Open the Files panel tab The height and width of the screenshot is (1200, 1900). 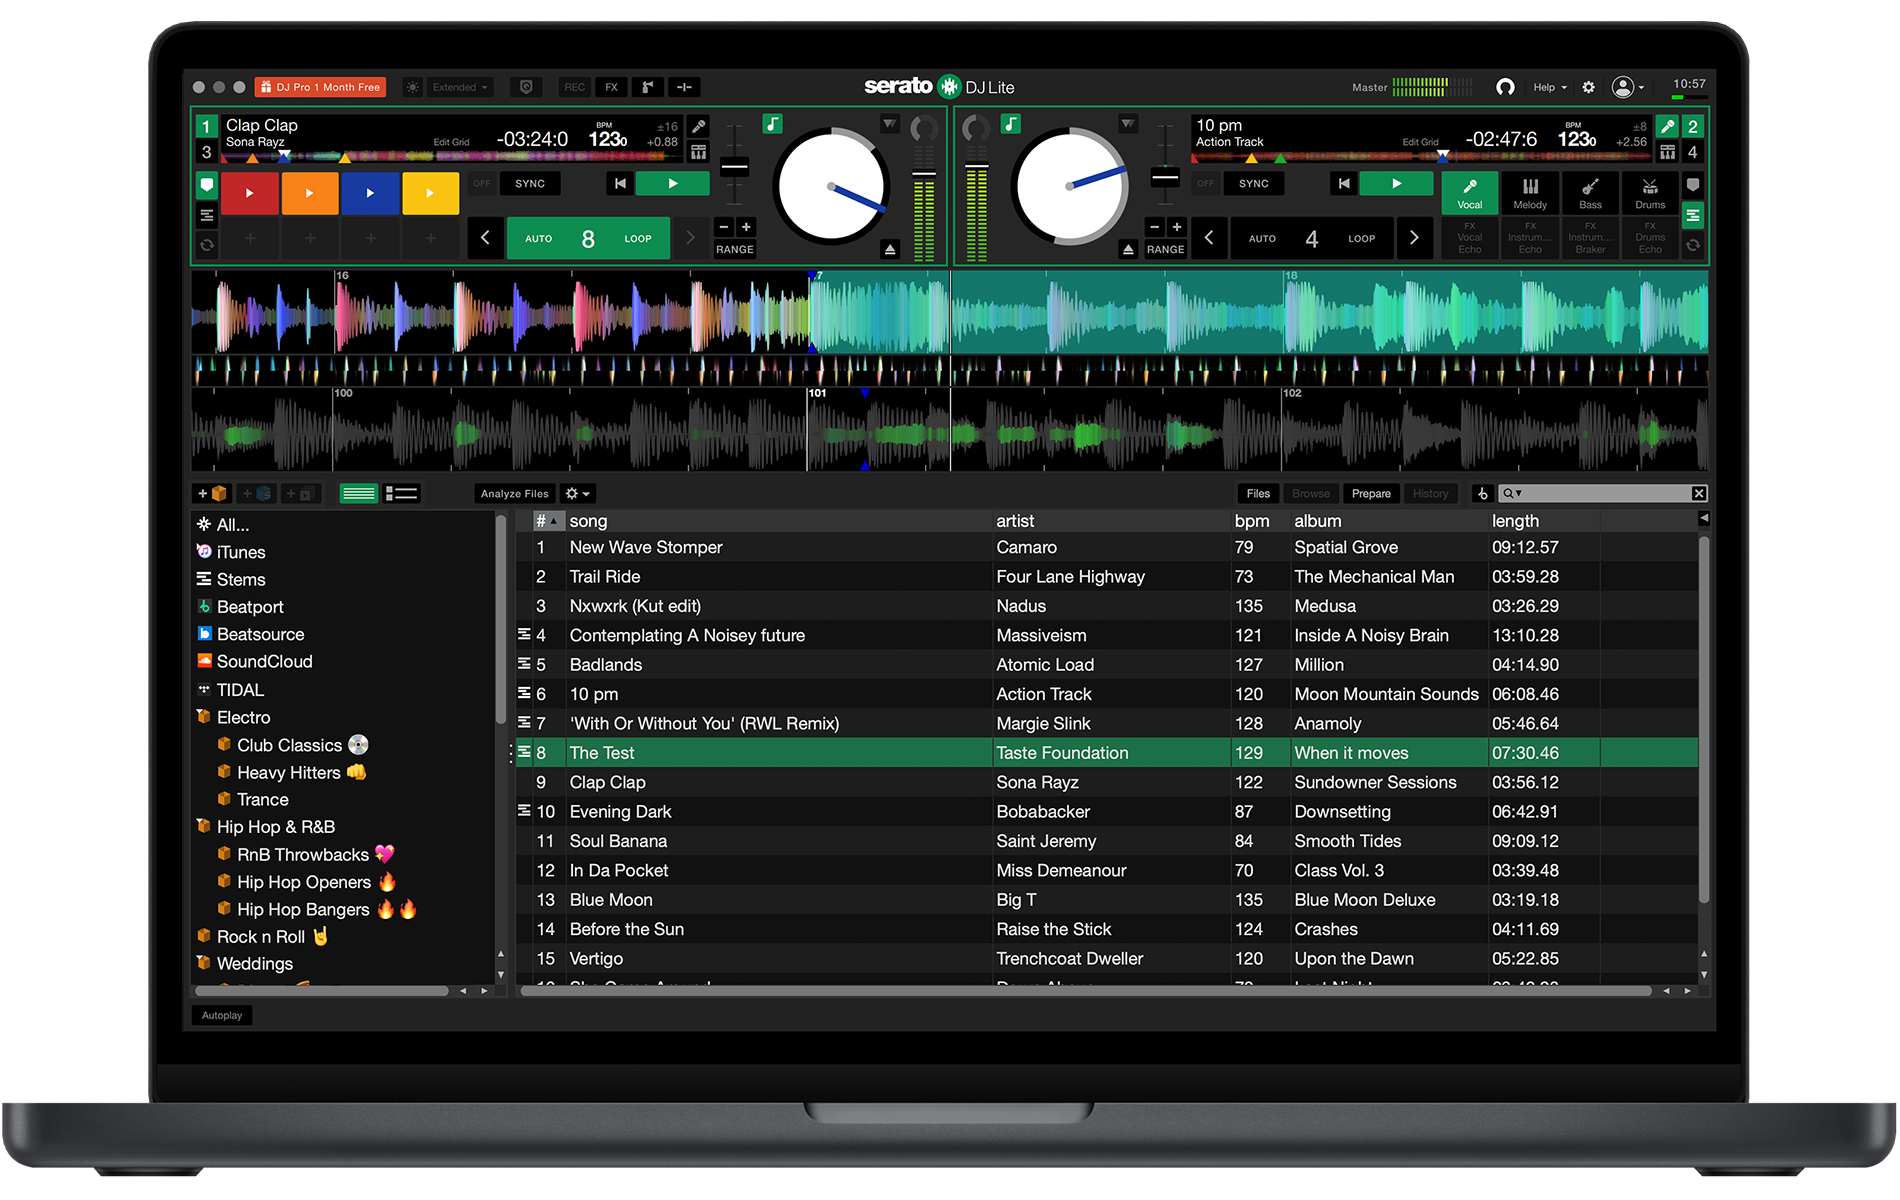(1258, 493)
